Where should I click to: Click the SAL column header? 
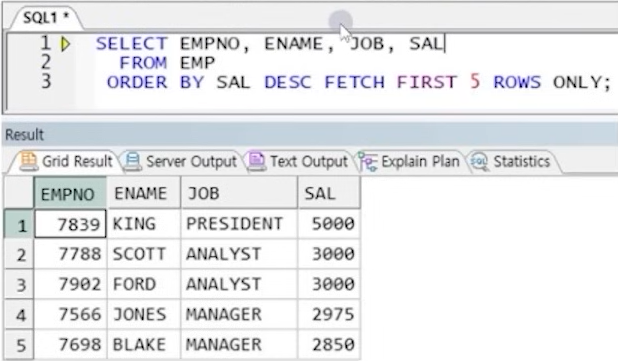click(x=329, y=193)
